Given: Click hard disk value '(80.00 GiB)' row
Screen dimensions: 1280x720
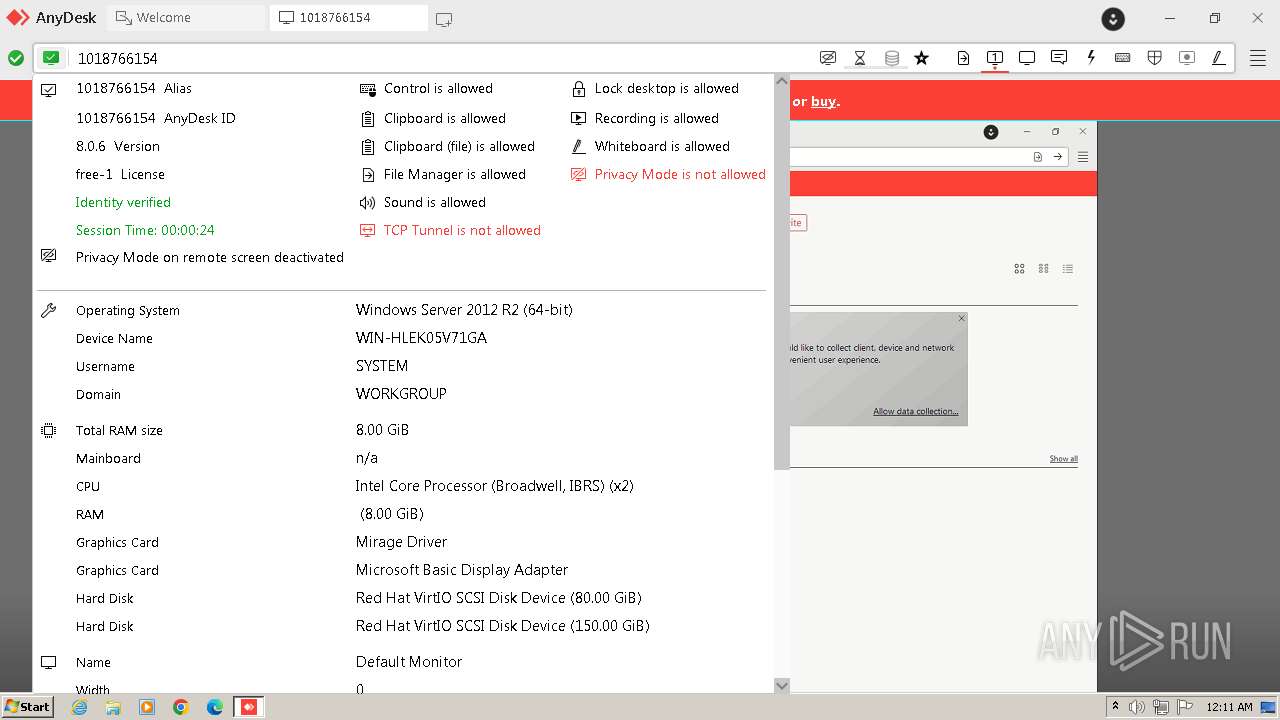Looking at the screenshot, I should click(498, 598).
